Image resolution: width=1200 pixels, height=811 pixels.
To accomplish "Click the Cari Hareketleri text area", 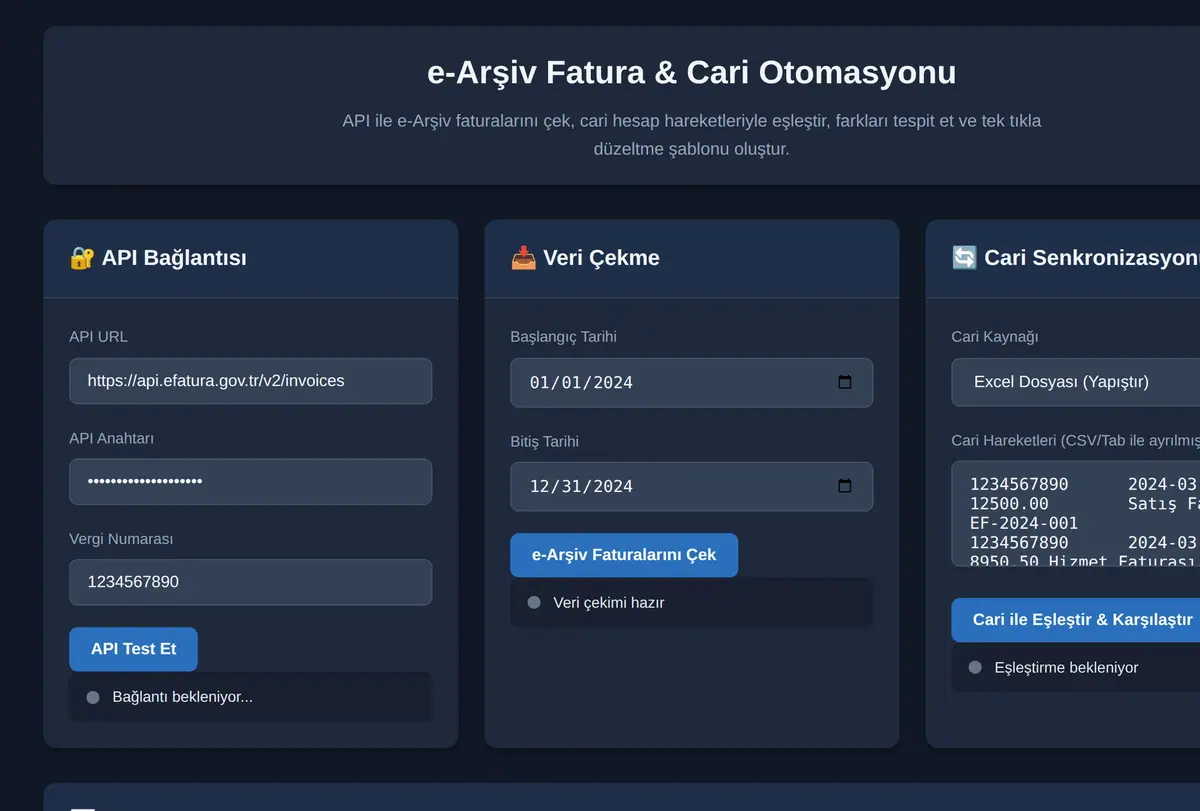I will [1076, 514].
